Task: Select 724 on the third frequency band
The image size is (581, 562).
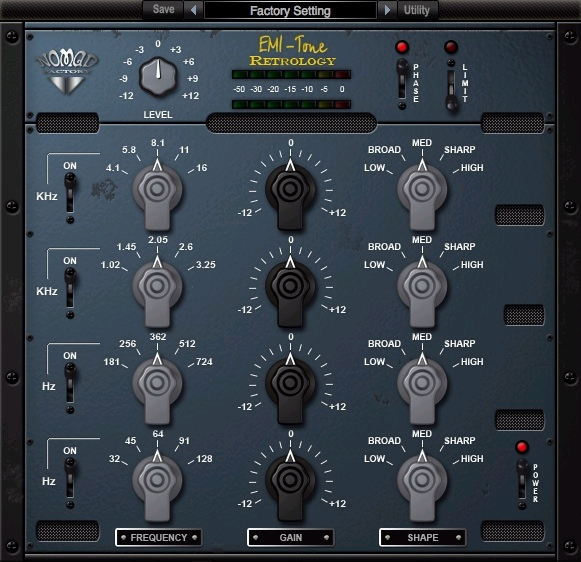Action: [204, 362]
